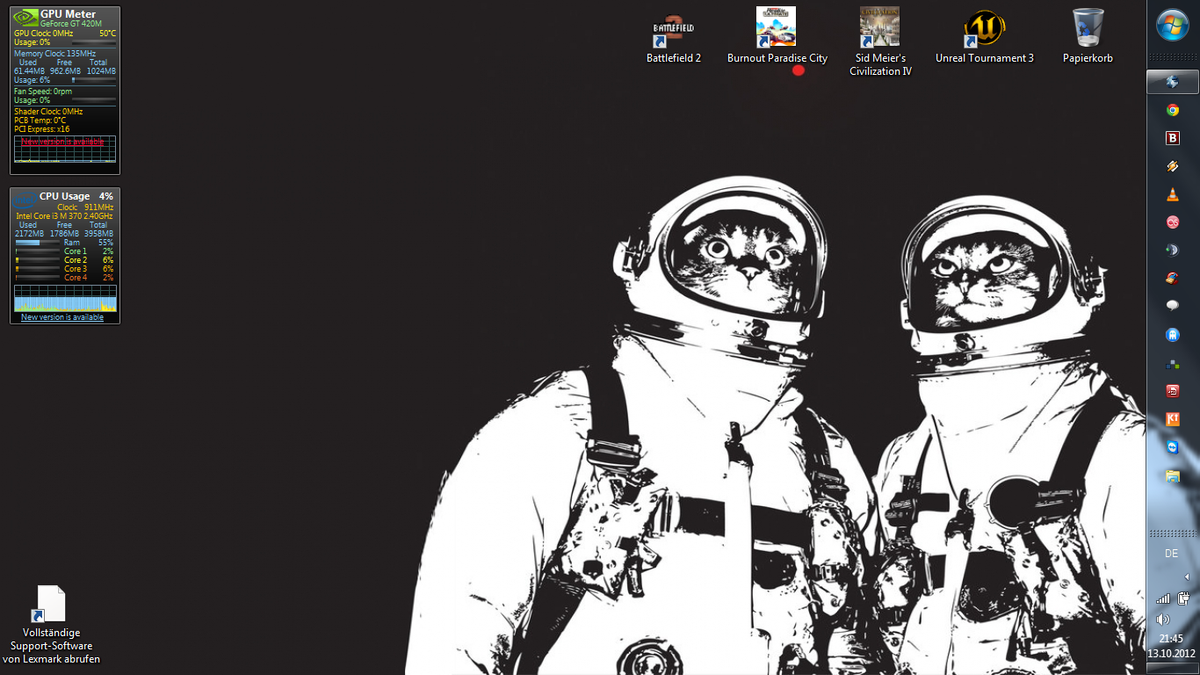This screenshot has width=1200, height=675.
Task: Click the Core 4 label
Action: [75, 278]
